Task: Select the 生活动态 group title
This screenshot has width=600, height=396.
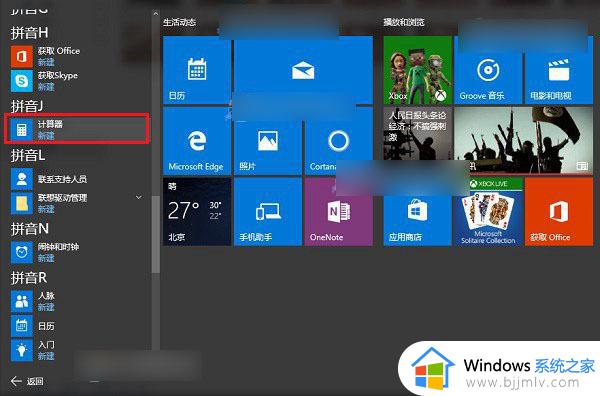Action: [x=179, y=22]
